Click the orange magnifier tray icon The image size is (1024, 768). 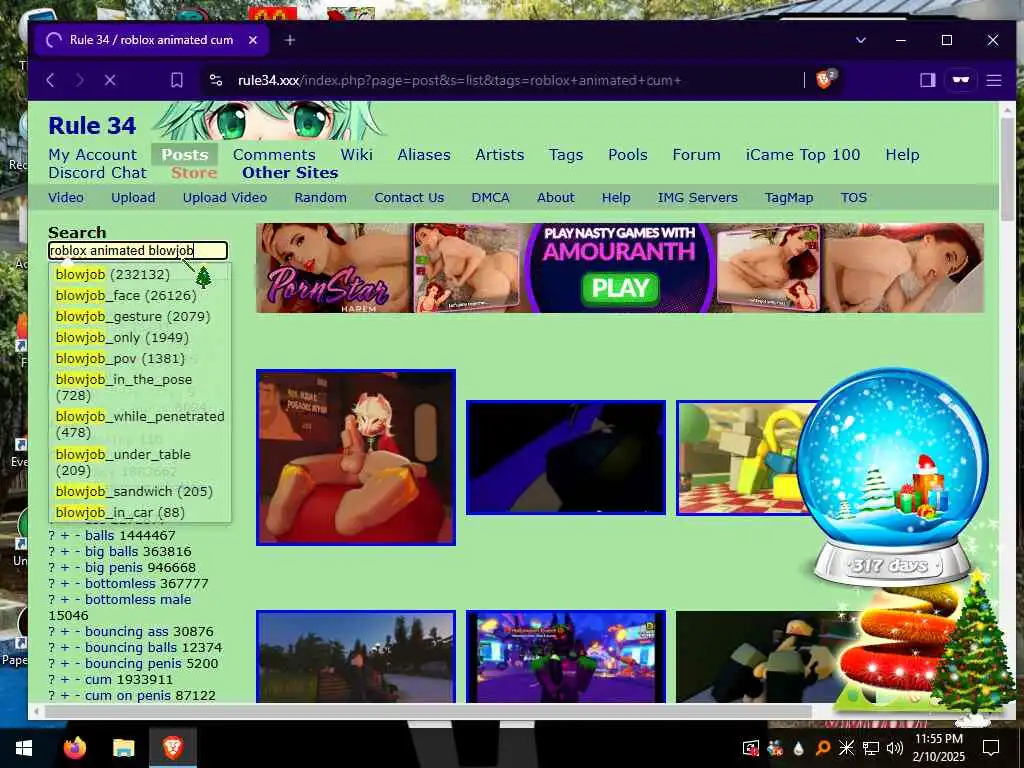click(823, 748)
